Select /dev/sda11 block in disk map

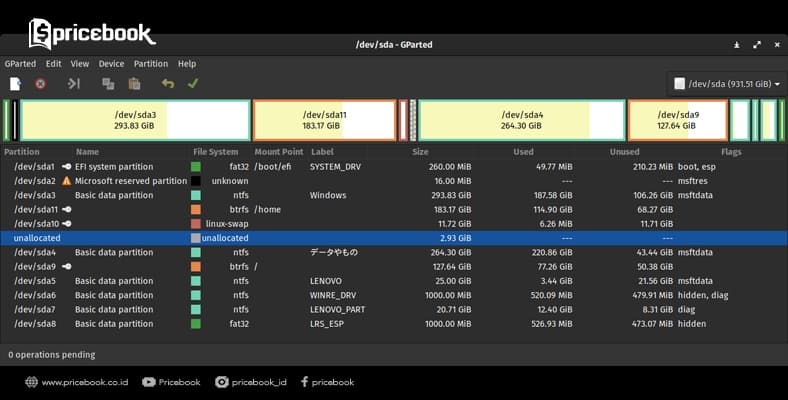[325, 120]
